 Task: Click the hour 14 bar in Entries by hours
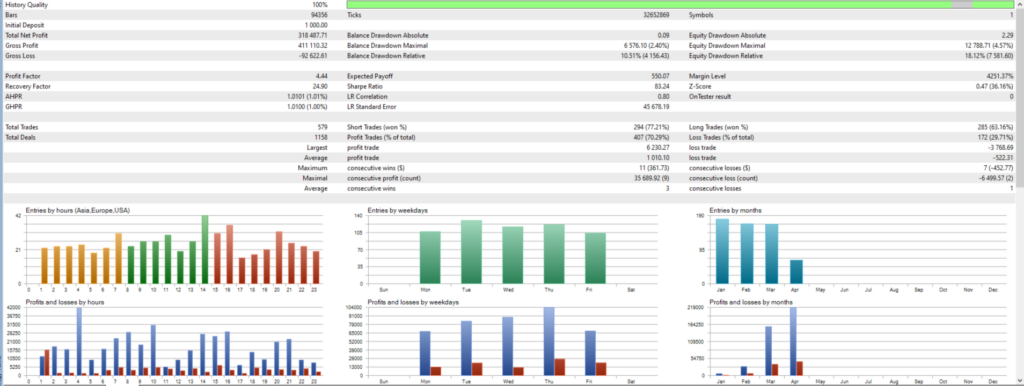pyautogui.click(x=204, y=249)
